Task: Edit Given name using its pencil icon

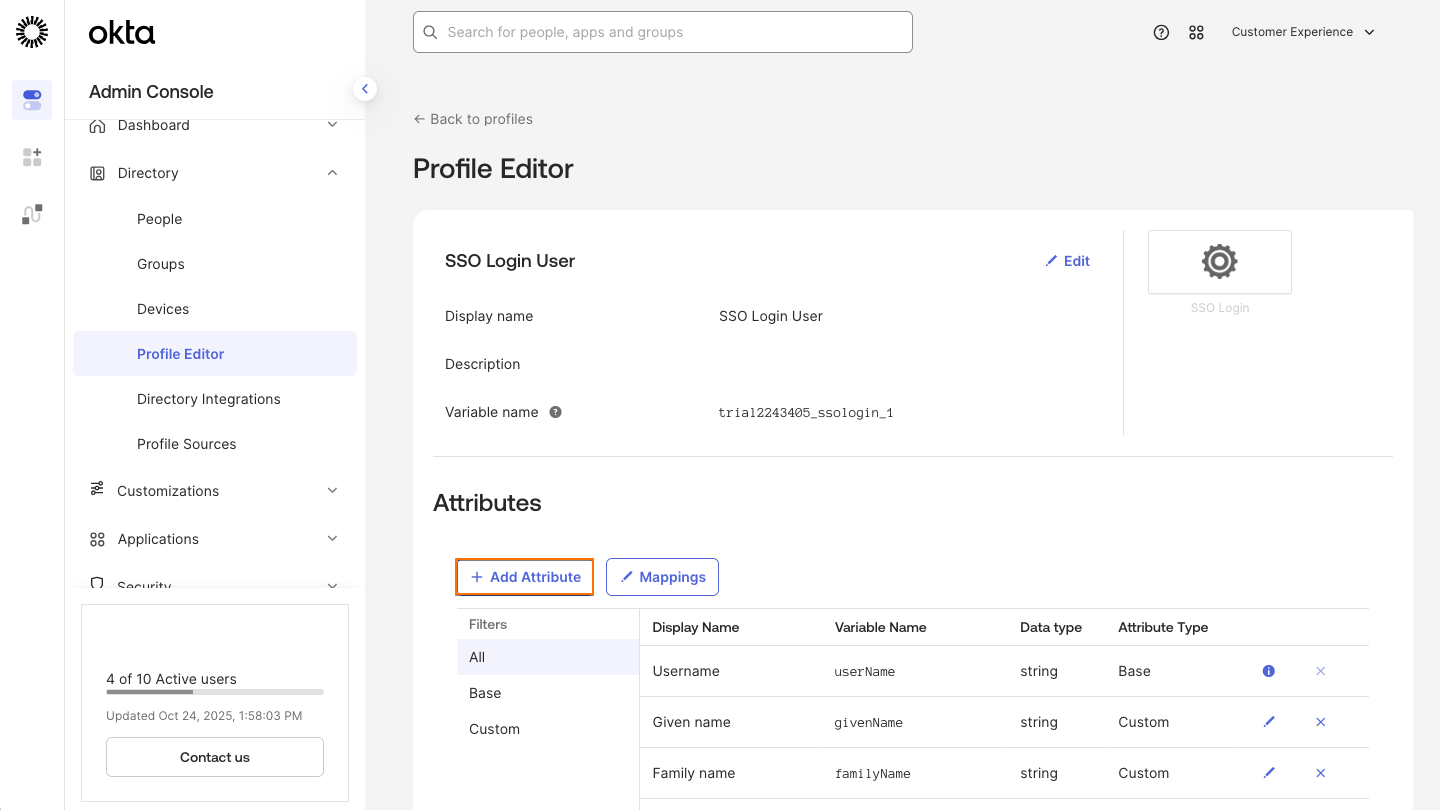Action: [x=1268, y=721]
